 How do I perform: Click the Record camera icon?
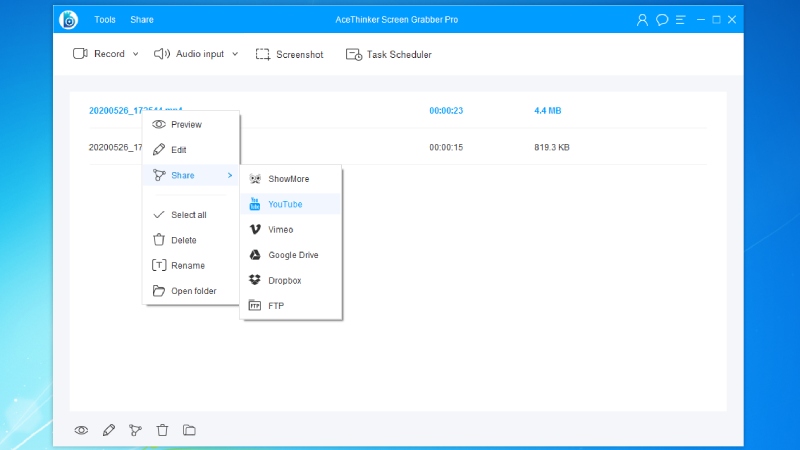(80, 54)
